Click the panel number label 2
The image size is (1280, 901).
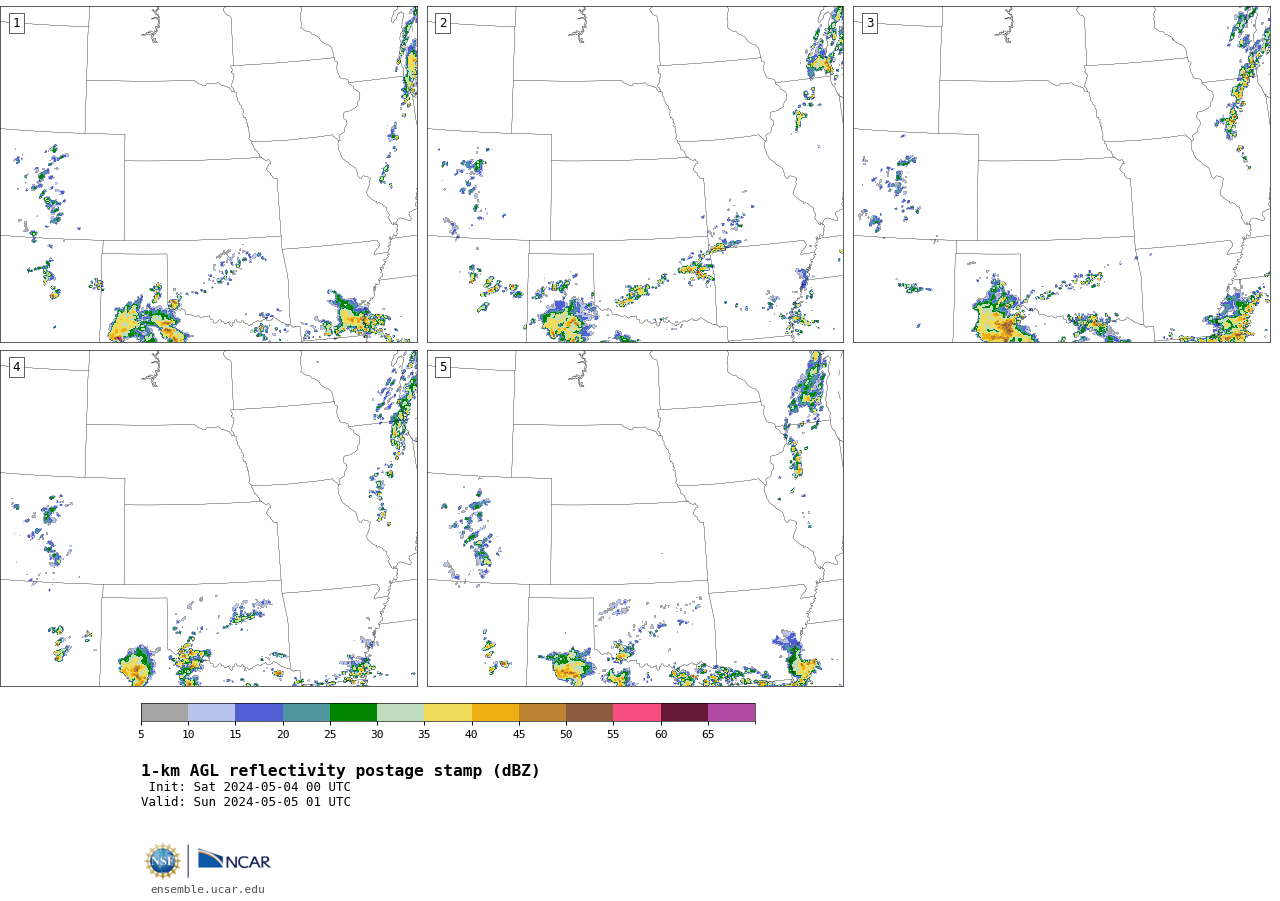443,23
